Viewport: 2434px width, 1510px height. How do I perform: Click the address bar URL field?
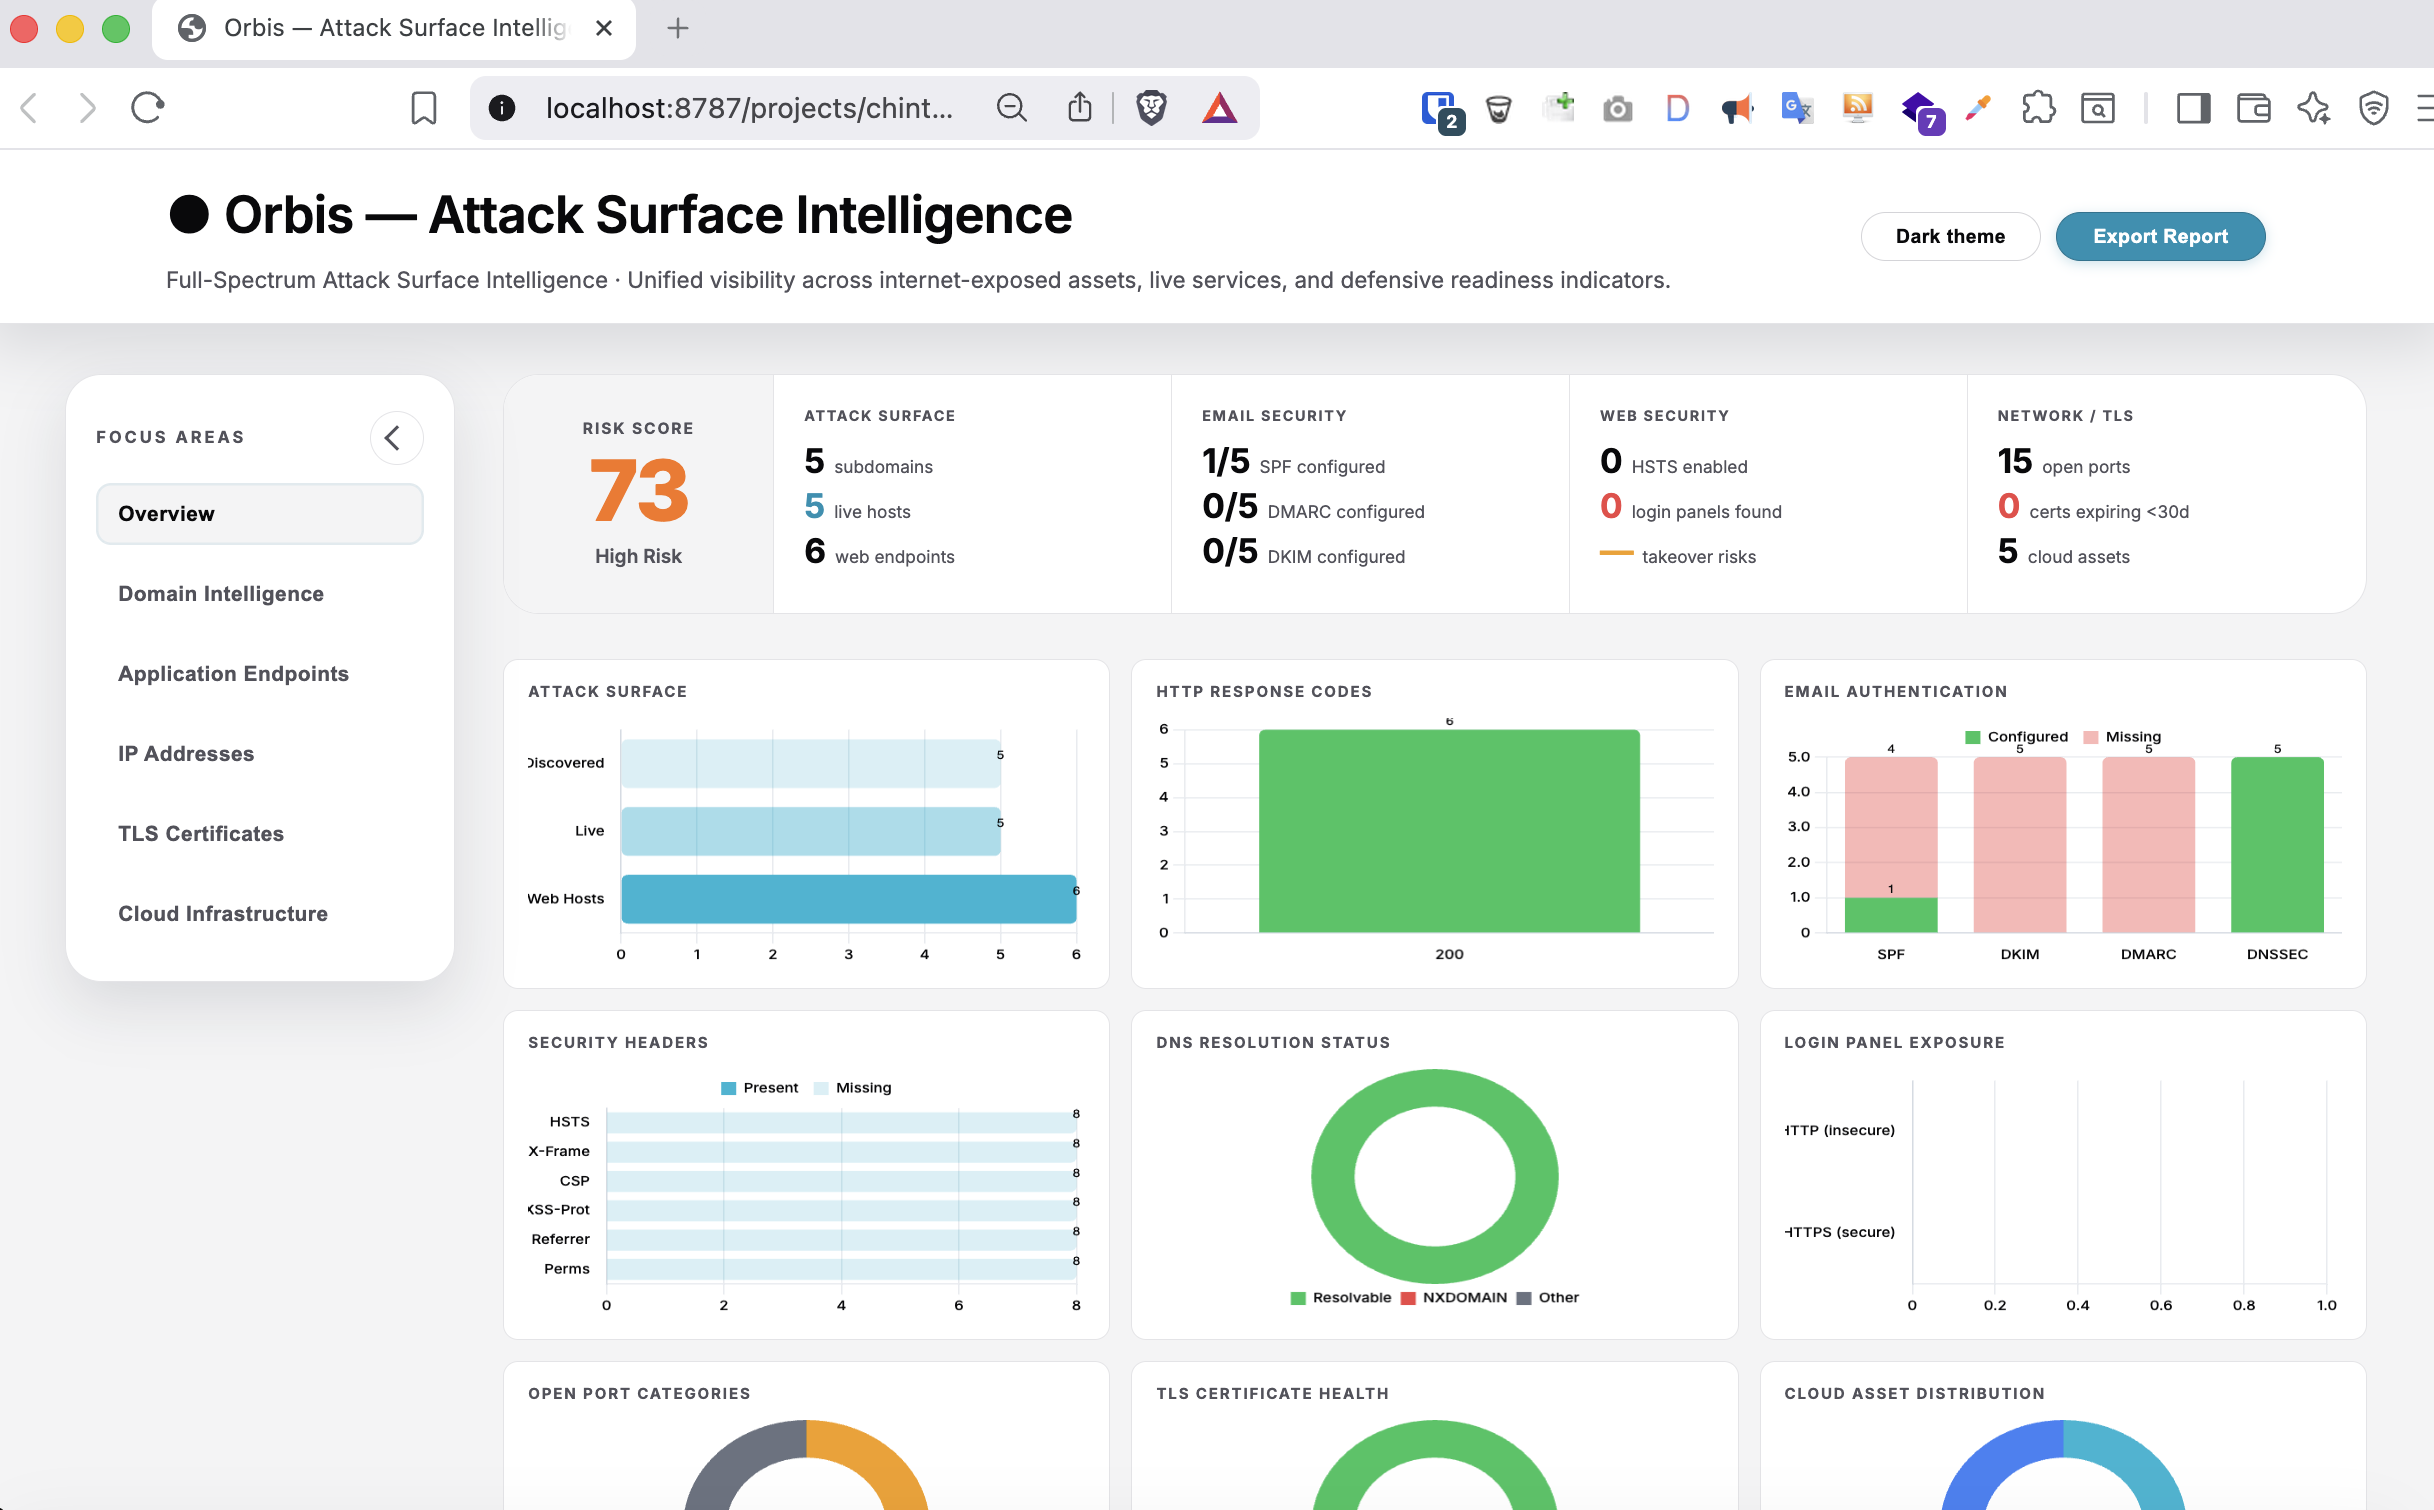tap(750, 108)
